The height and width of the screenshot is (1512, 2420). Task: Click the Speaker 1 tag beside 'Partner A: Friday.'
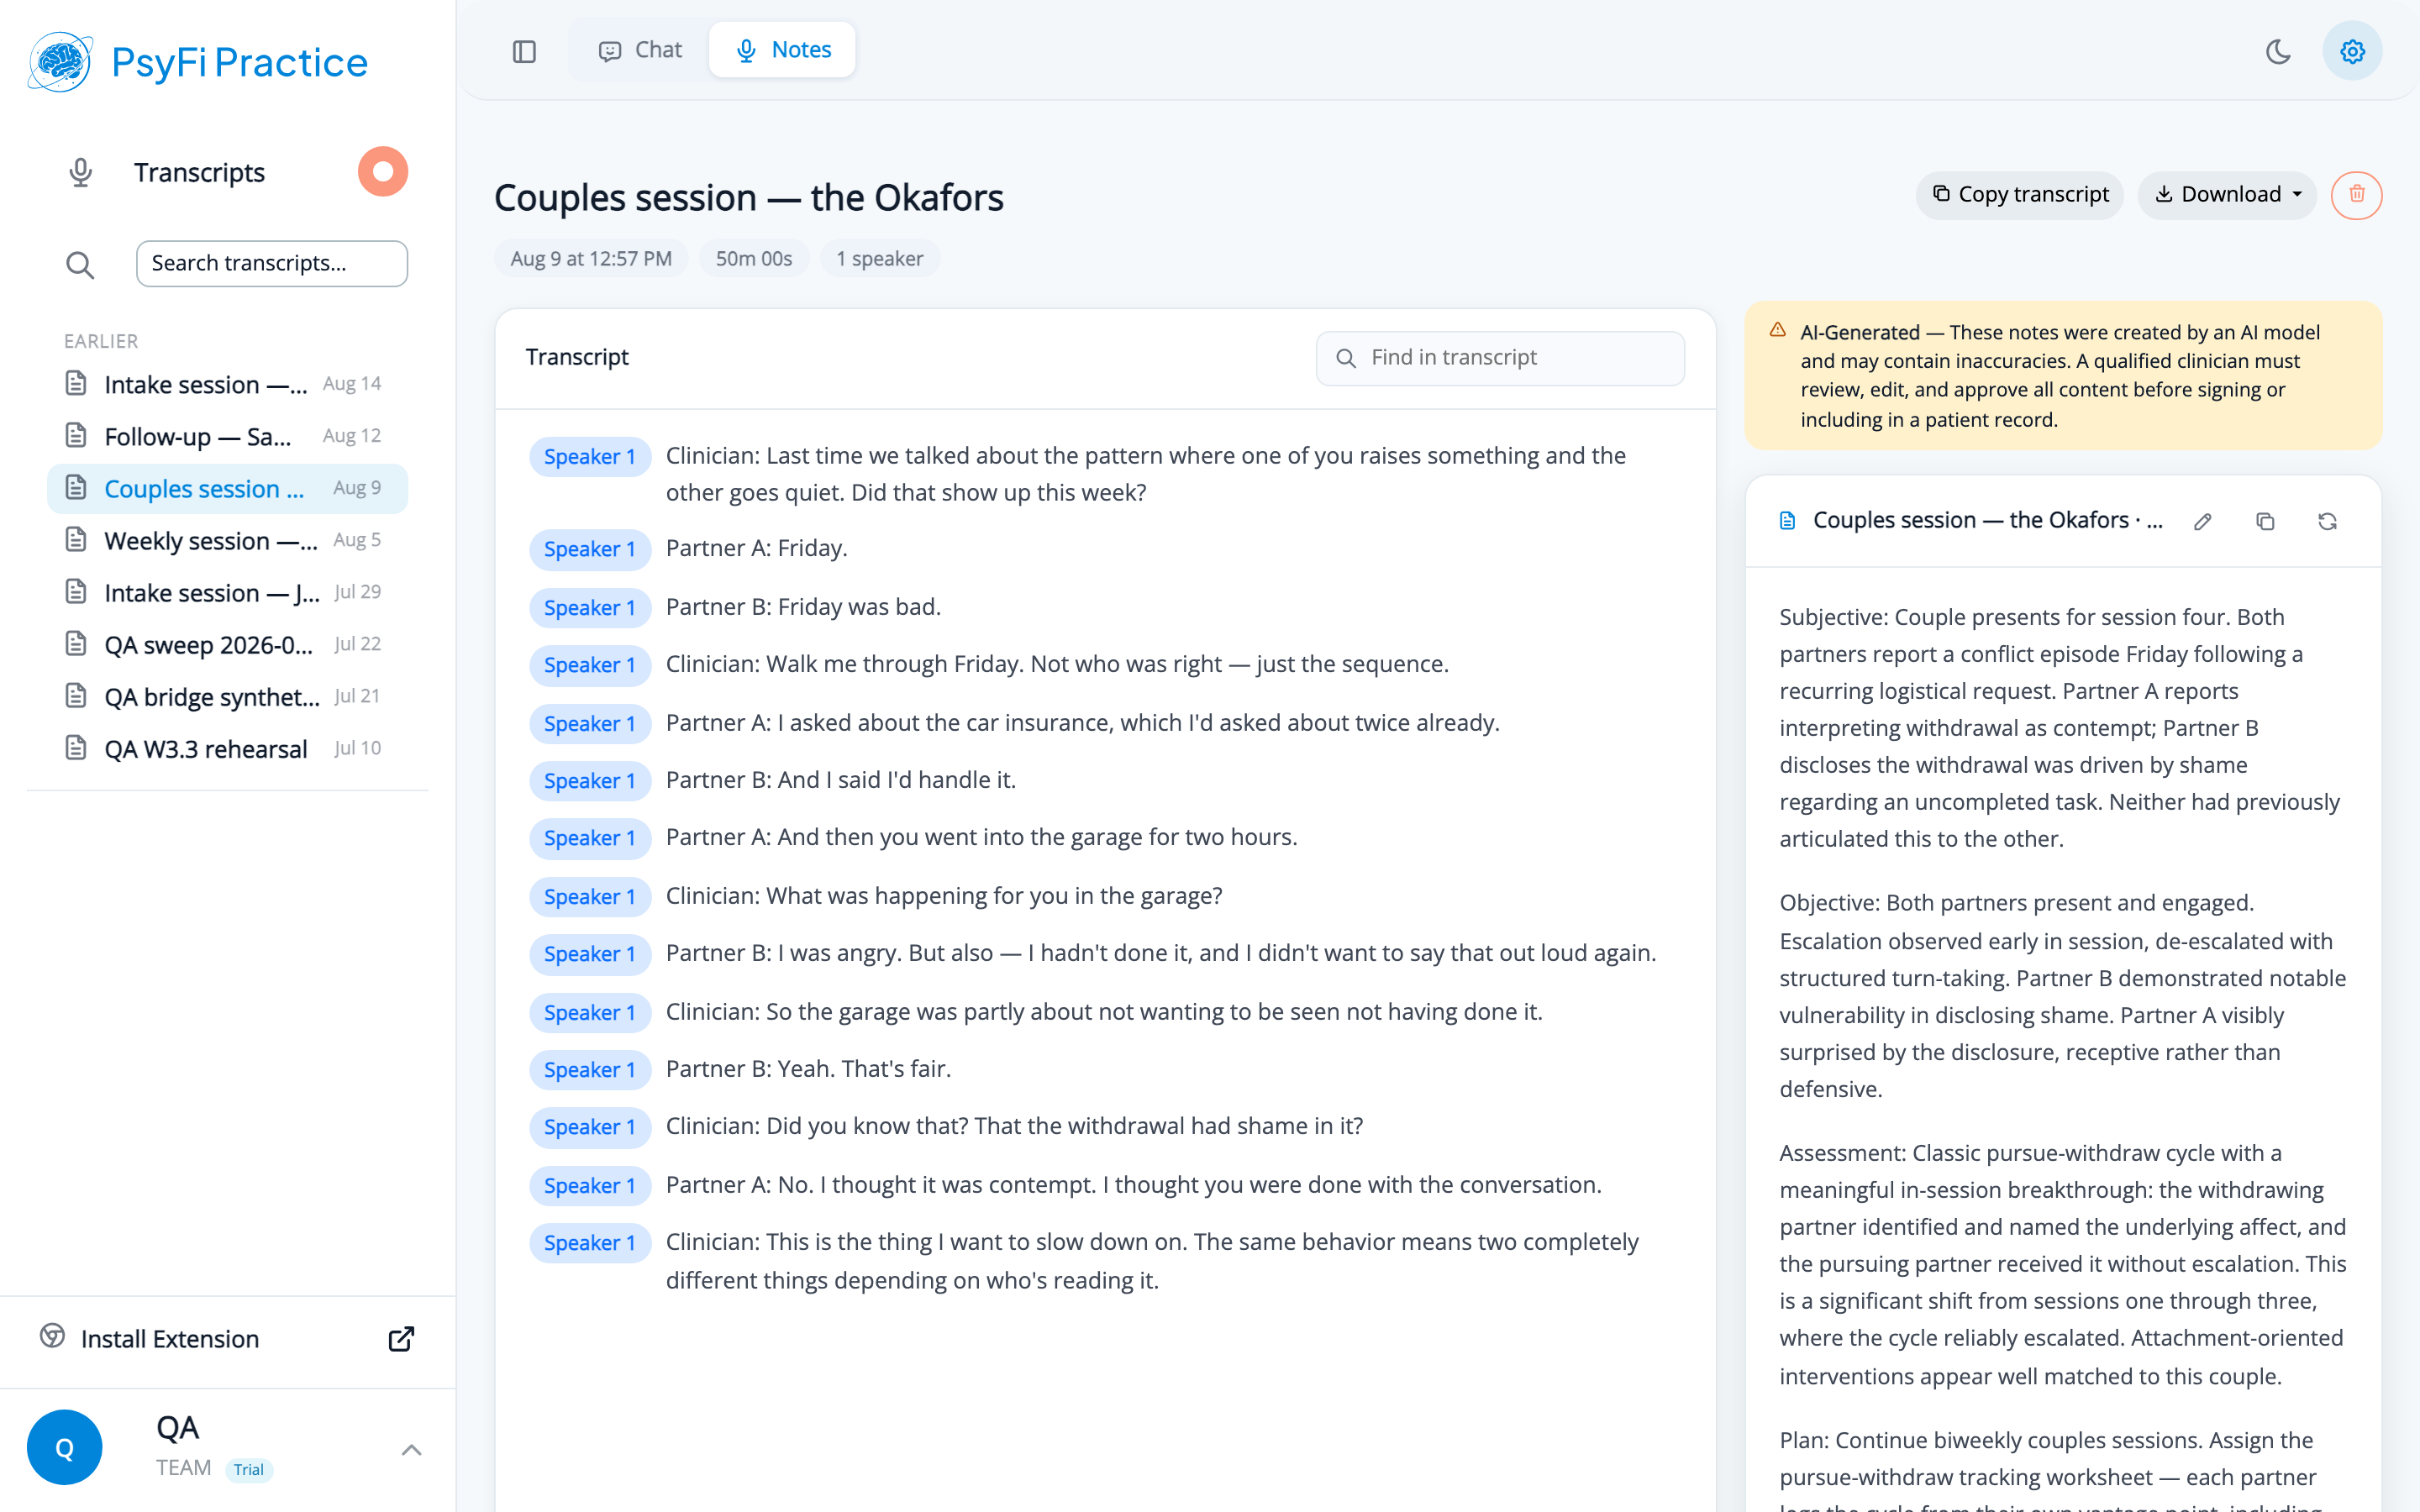click(x=590, y=549)
